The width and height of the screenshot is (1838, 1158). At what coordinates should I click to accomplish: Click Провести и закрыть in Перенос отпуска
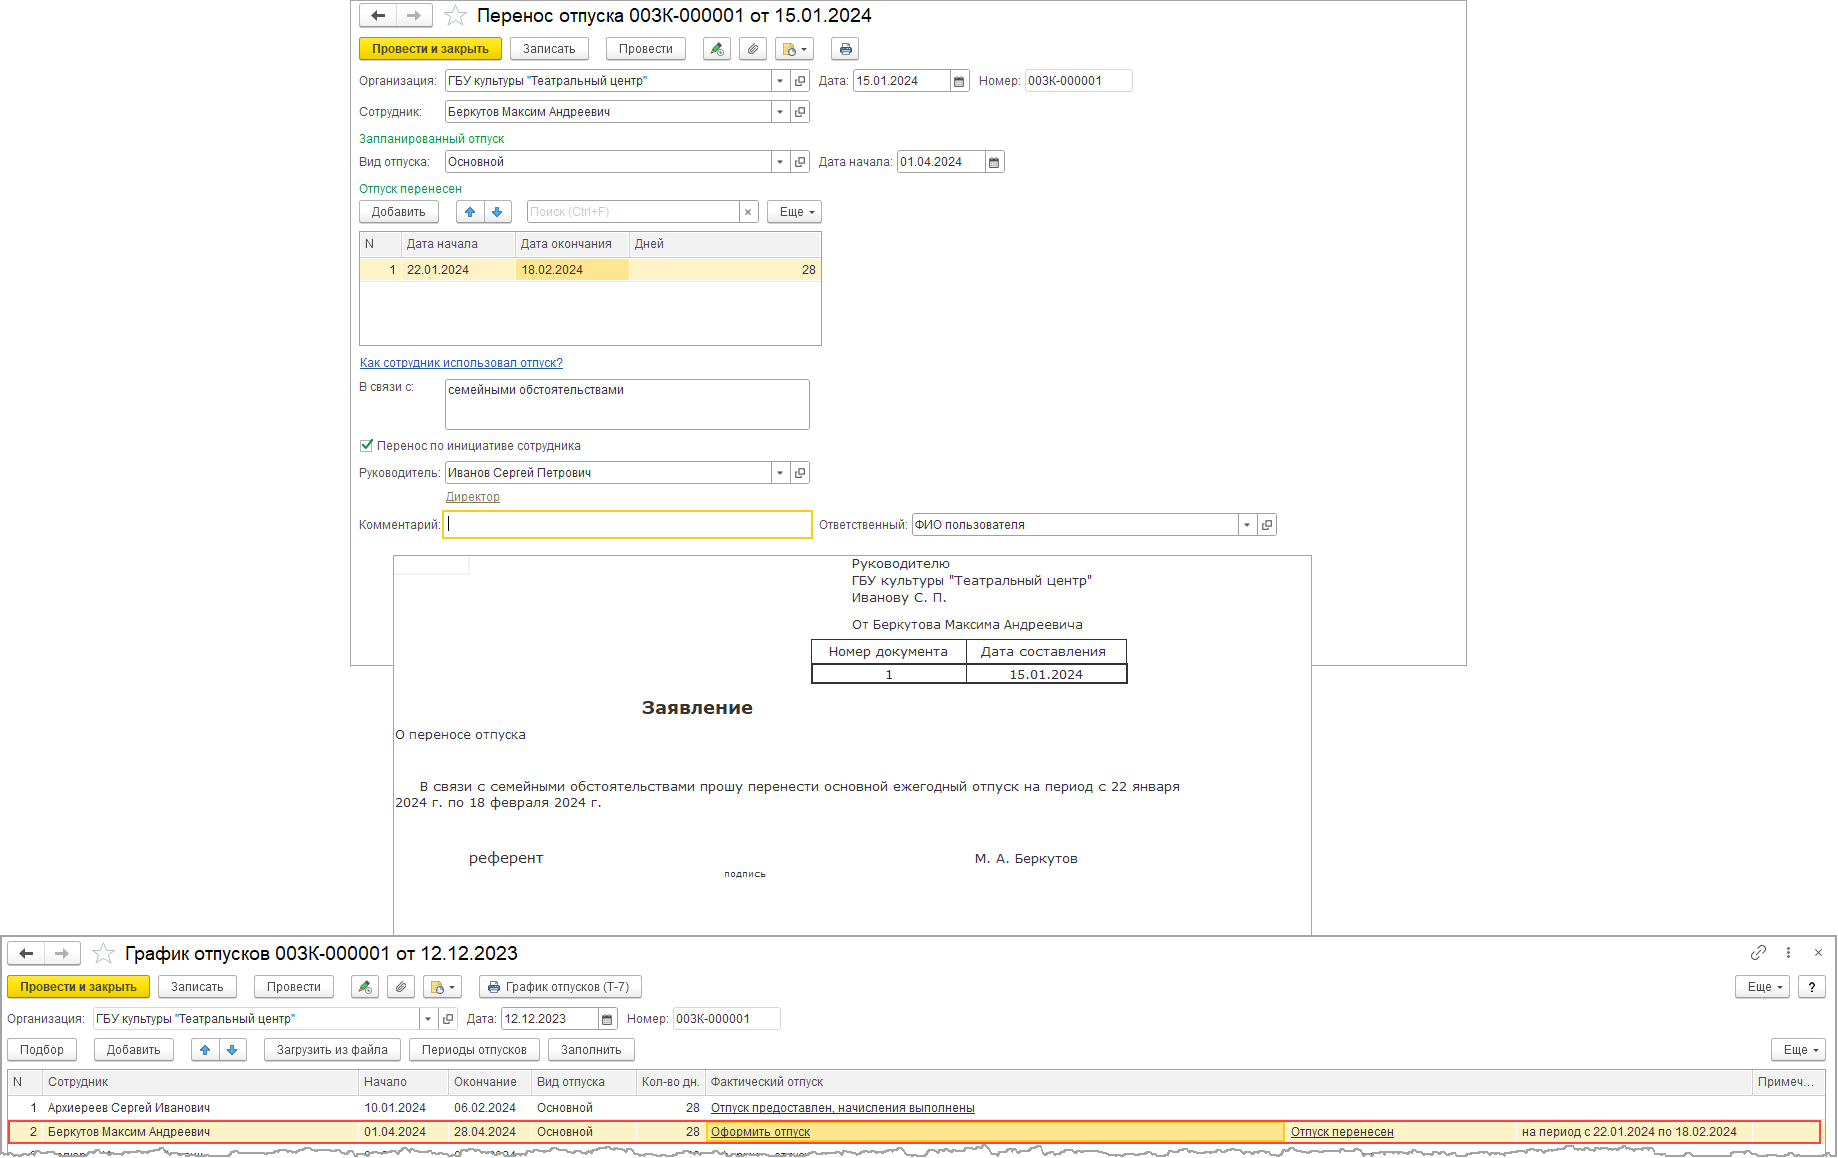(x=430, y=49)
